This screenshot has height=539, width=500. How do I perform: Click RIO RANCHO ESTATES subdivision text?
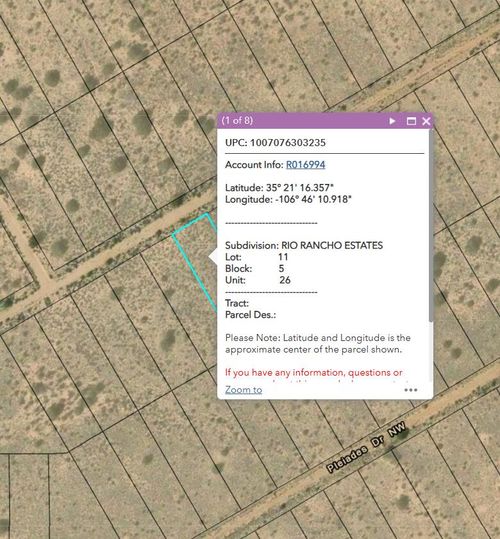(x=332, y=245)
